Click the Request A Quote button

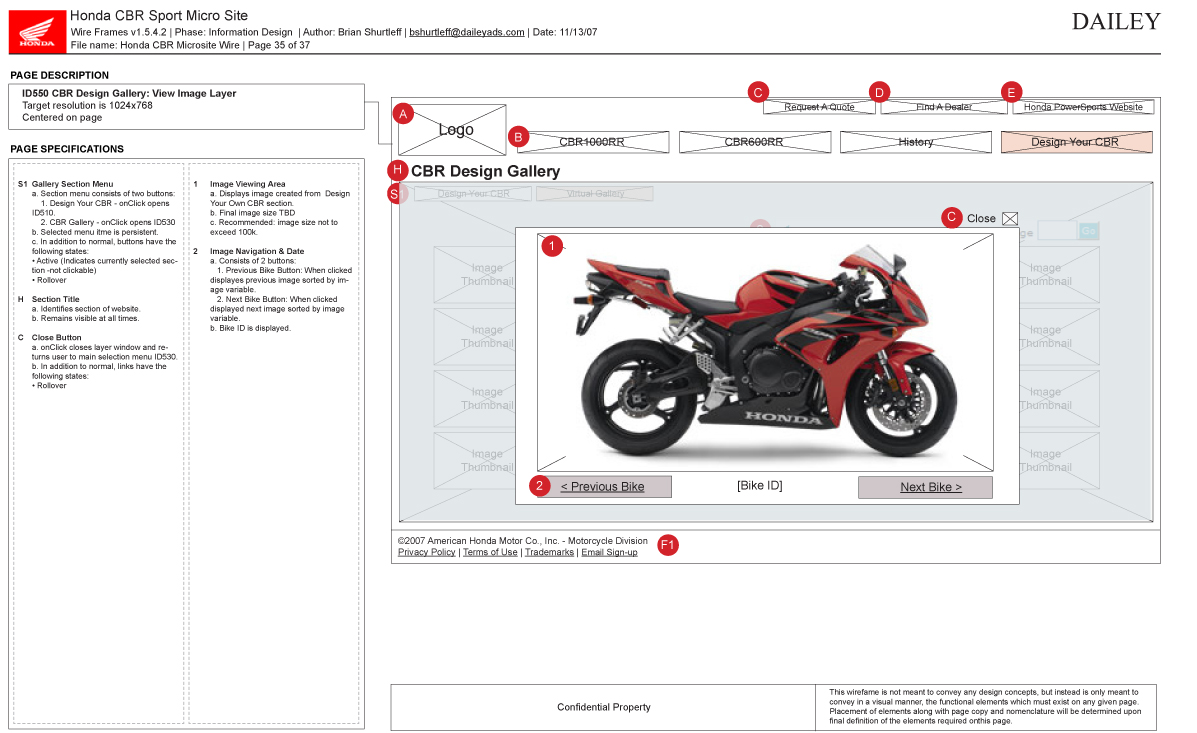pyautogui.click(x=819, y=107)
